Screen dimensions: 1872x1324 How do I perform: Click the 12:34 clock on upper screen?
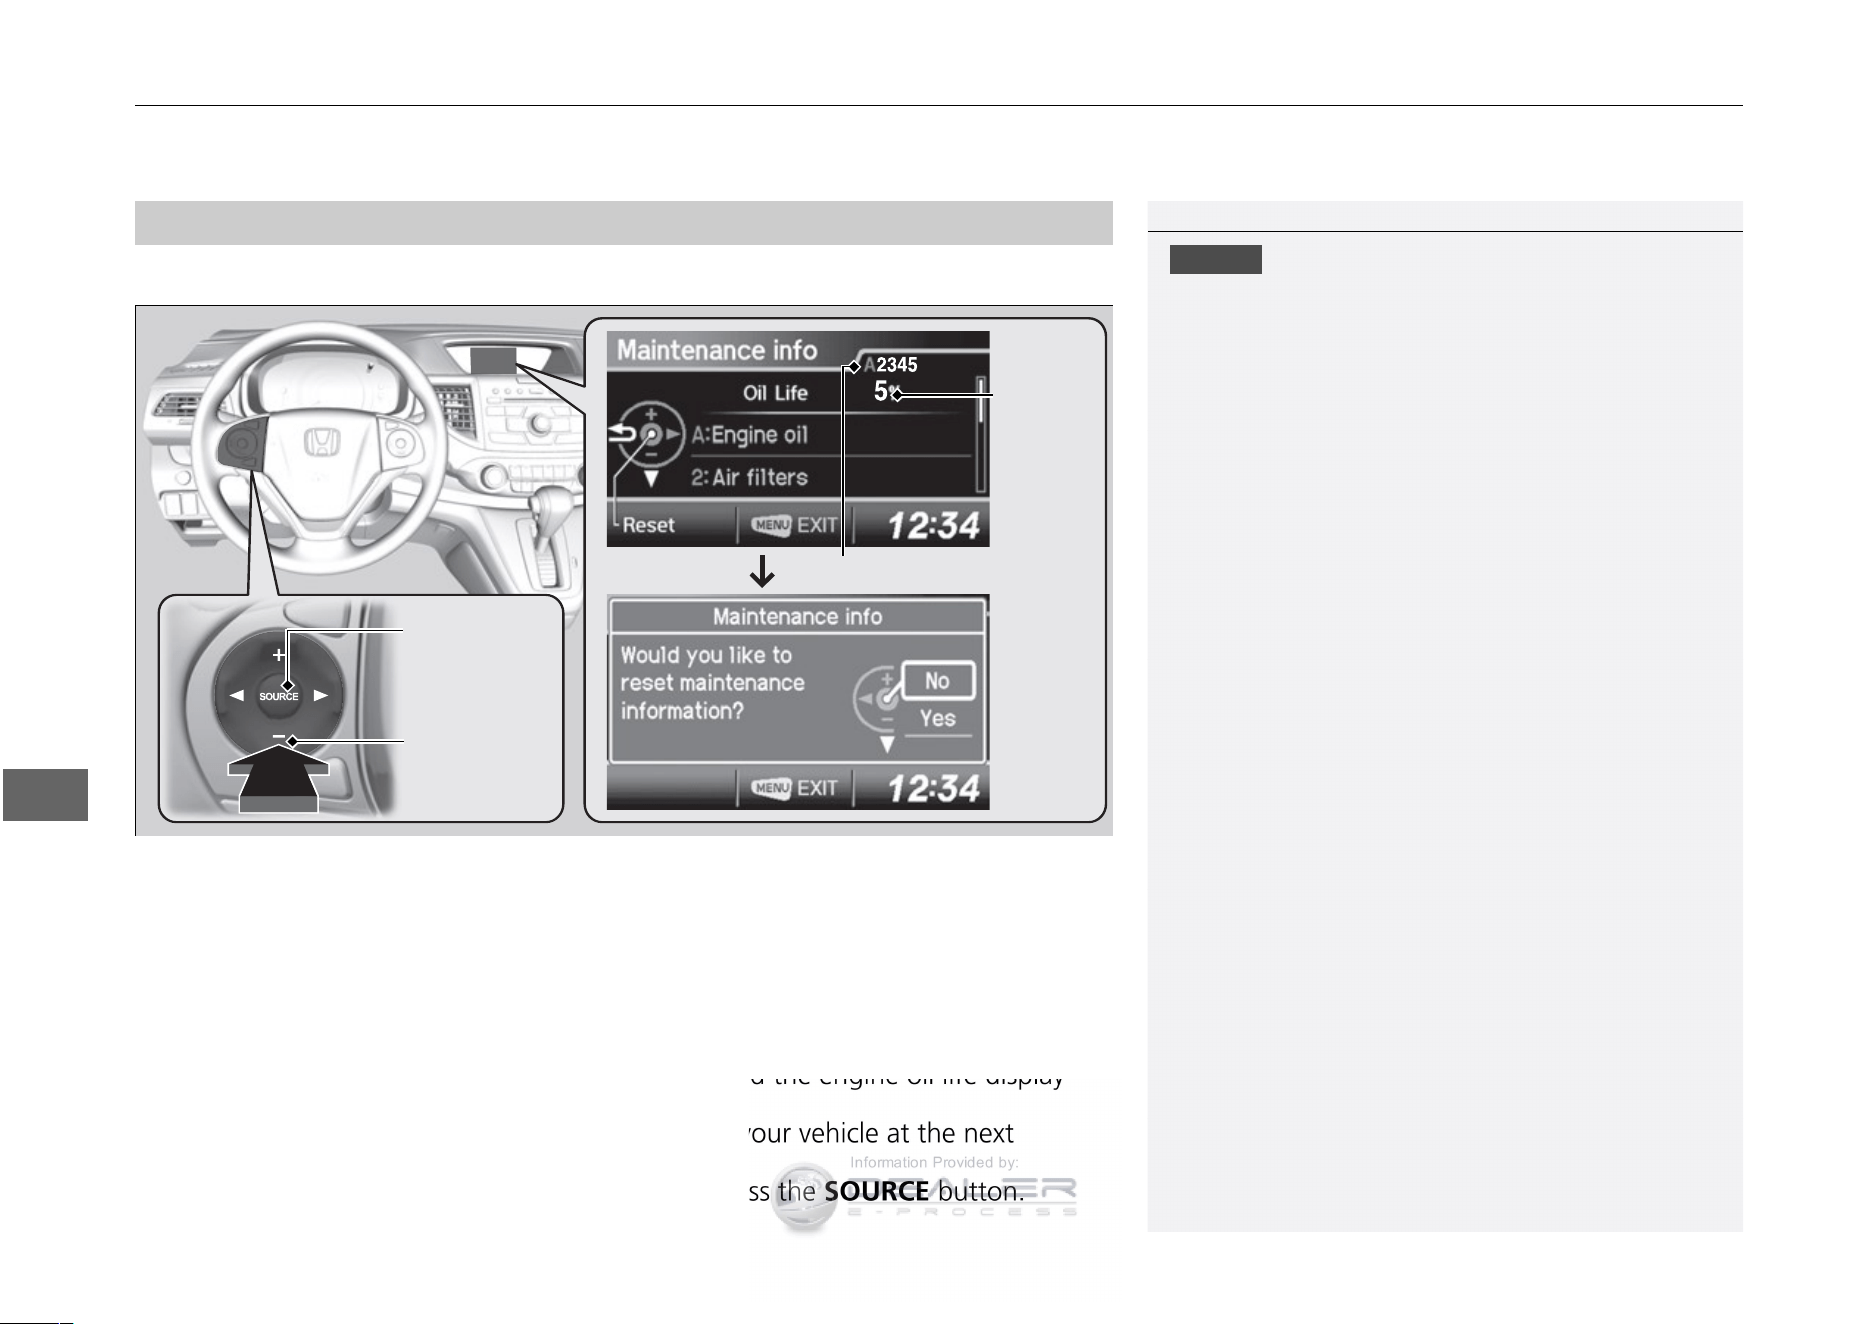tap(933, 525)
